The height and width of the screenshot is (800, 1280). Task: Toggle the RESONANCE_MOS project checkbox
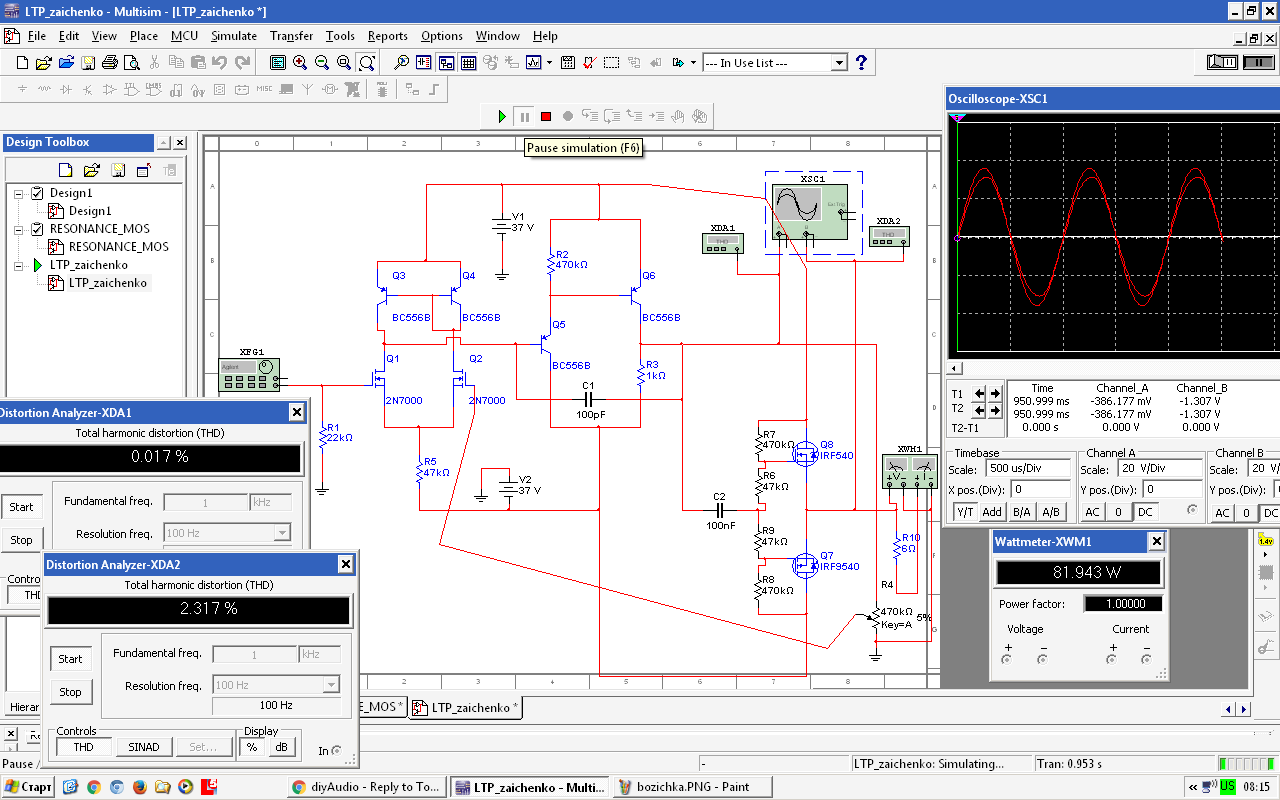click(x=38, y=229)
